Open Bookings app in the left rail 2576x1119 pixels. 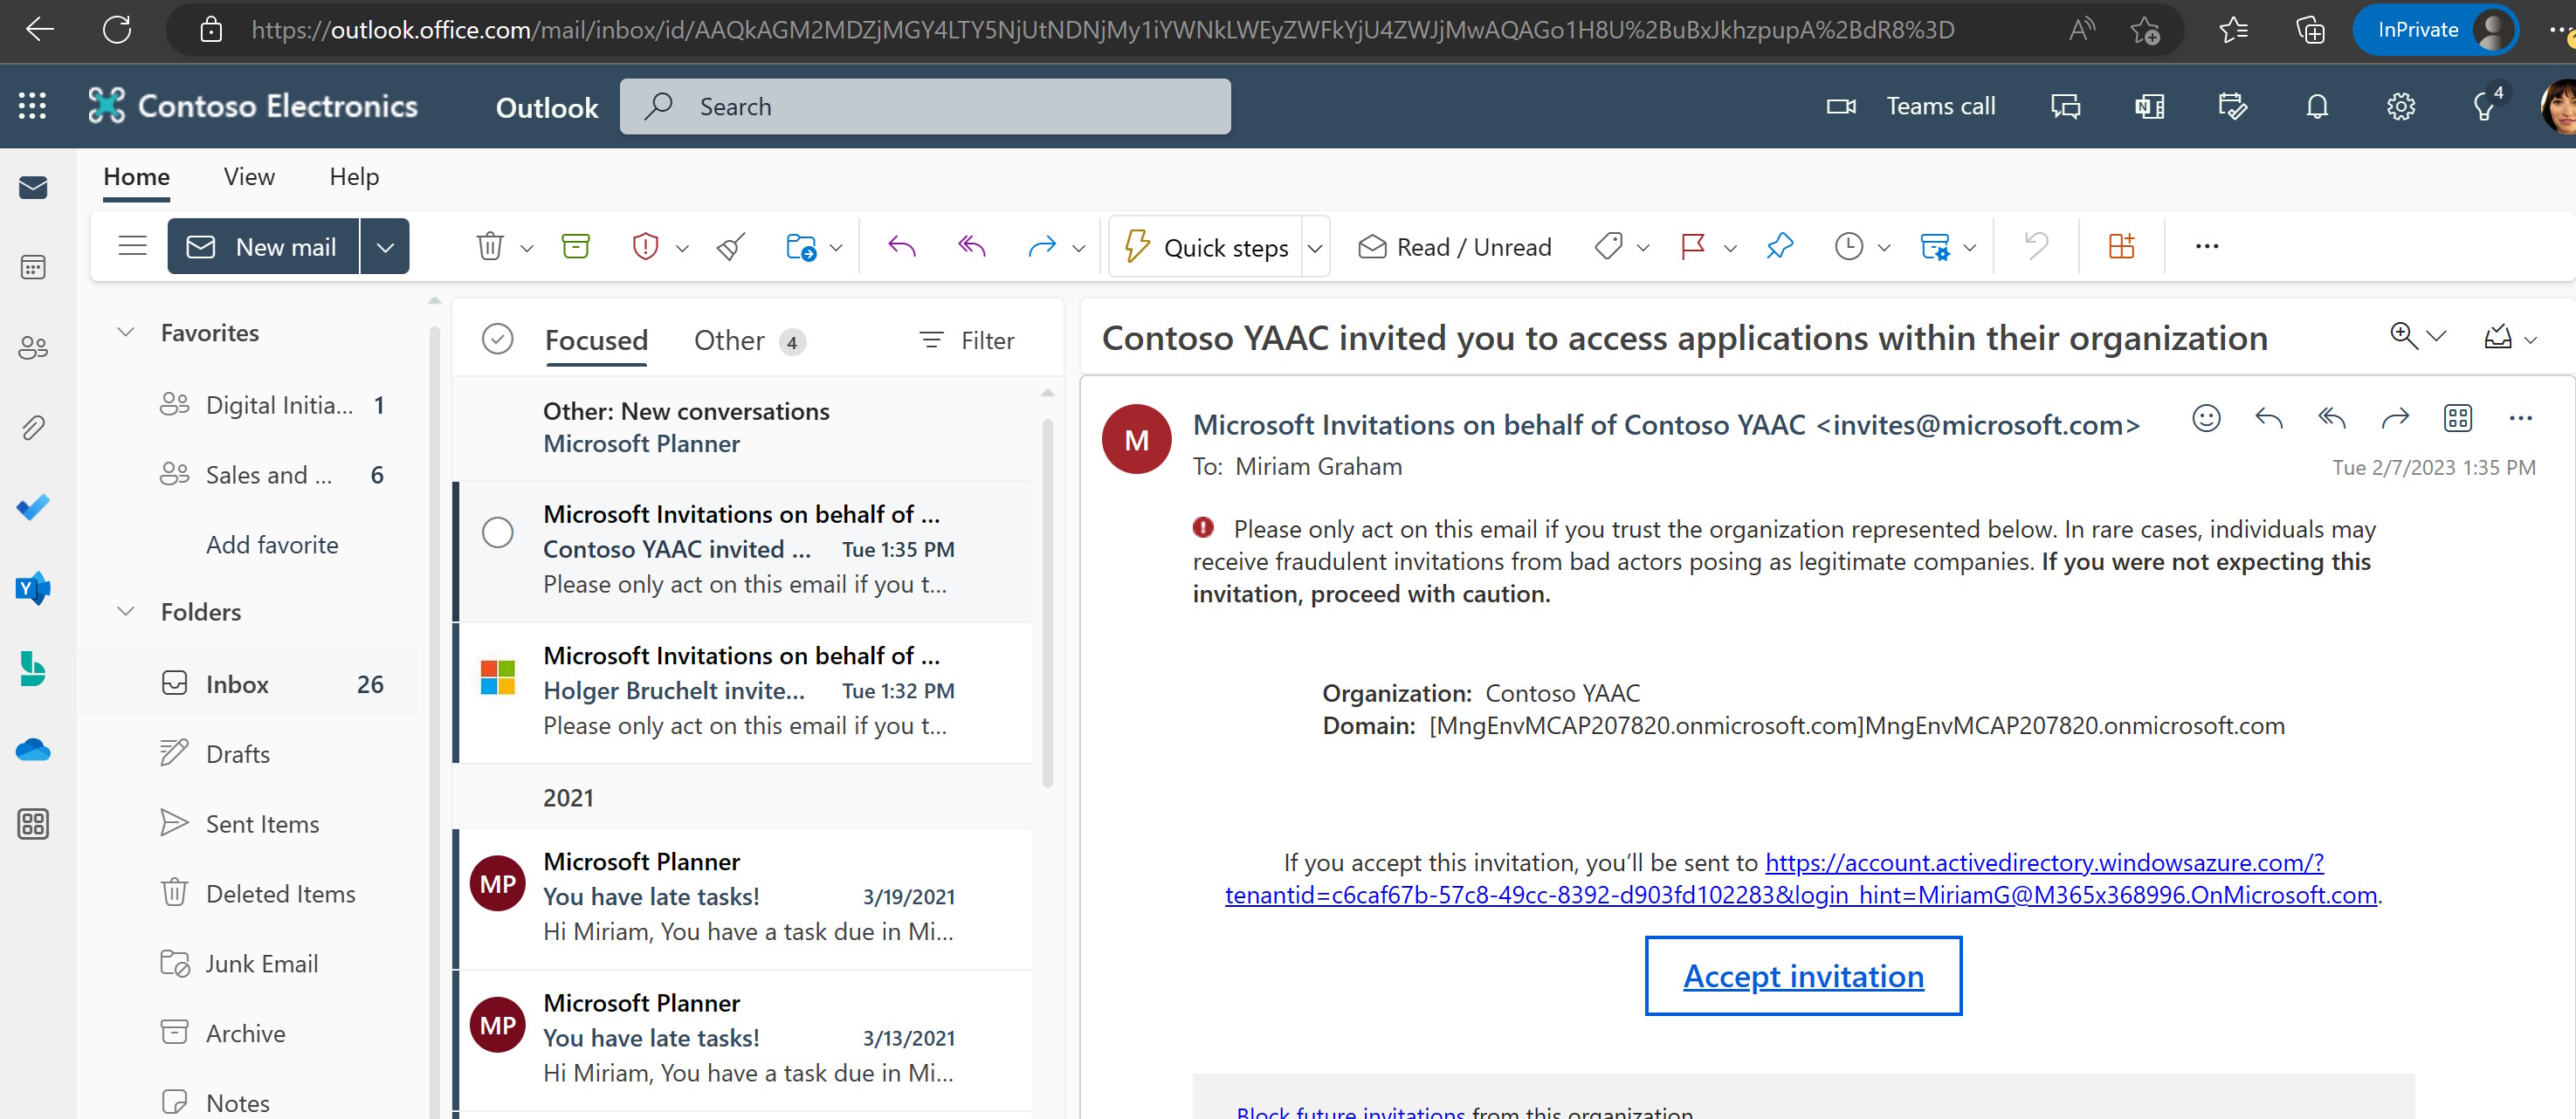pos(33,668)
